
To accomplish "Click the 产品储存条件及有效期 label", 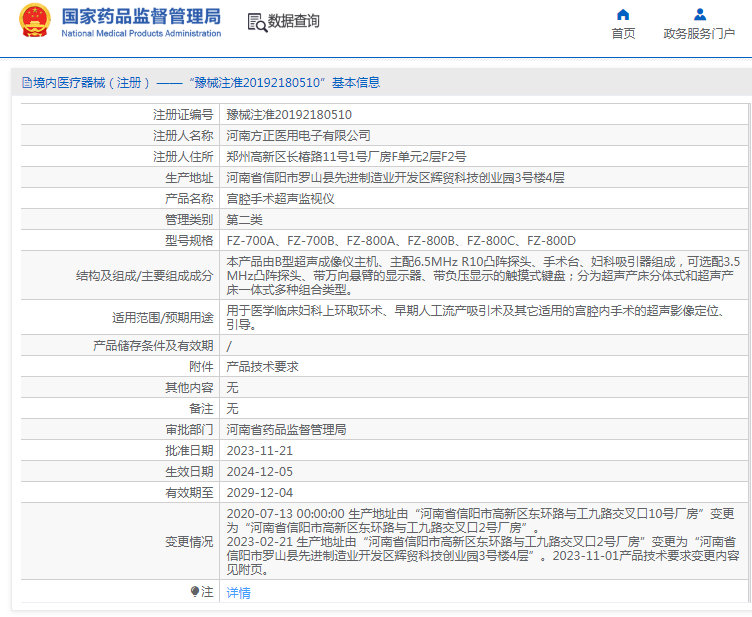I will 153,346.
